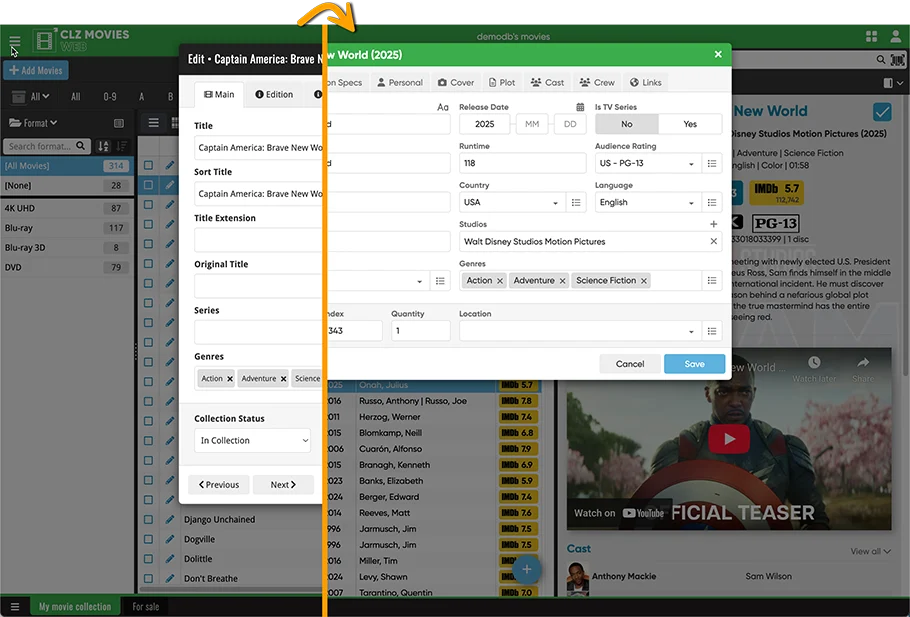The width and height of the screenshot is (910, 617).
Task: Open the Collection Status dropdown
Action: (x=252, y=441)
